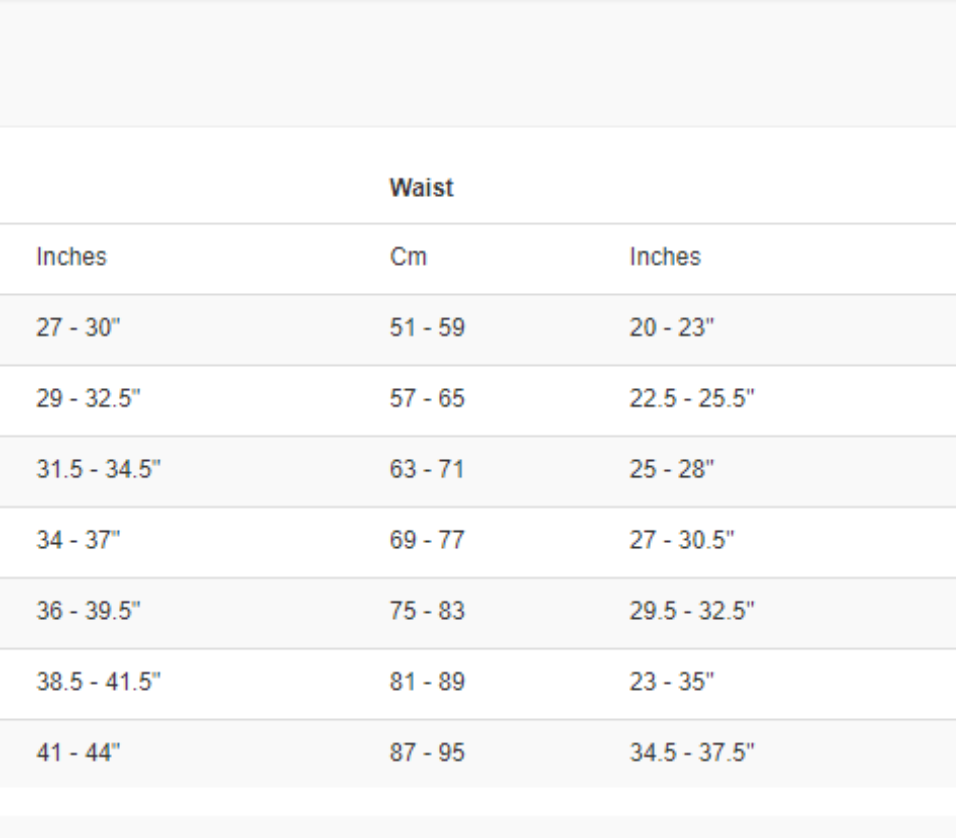
Task: Click the 75 - 83 cm value
Action: point(427,612)
